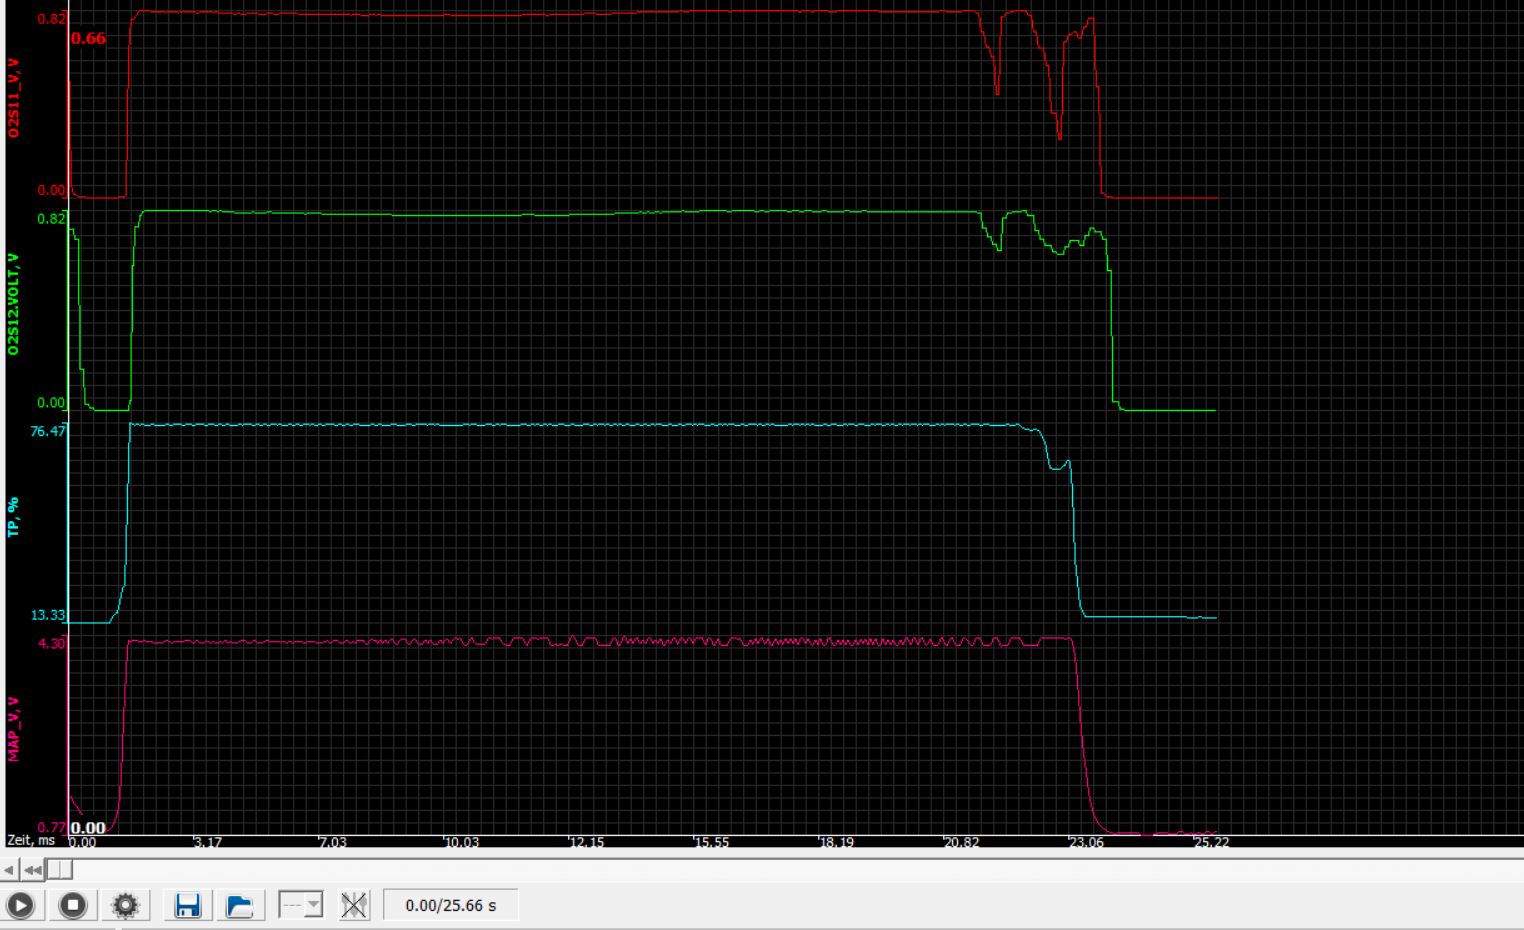Open settings with the gear icon
The image size is (1524, 930).
click(x=125, y=905)
